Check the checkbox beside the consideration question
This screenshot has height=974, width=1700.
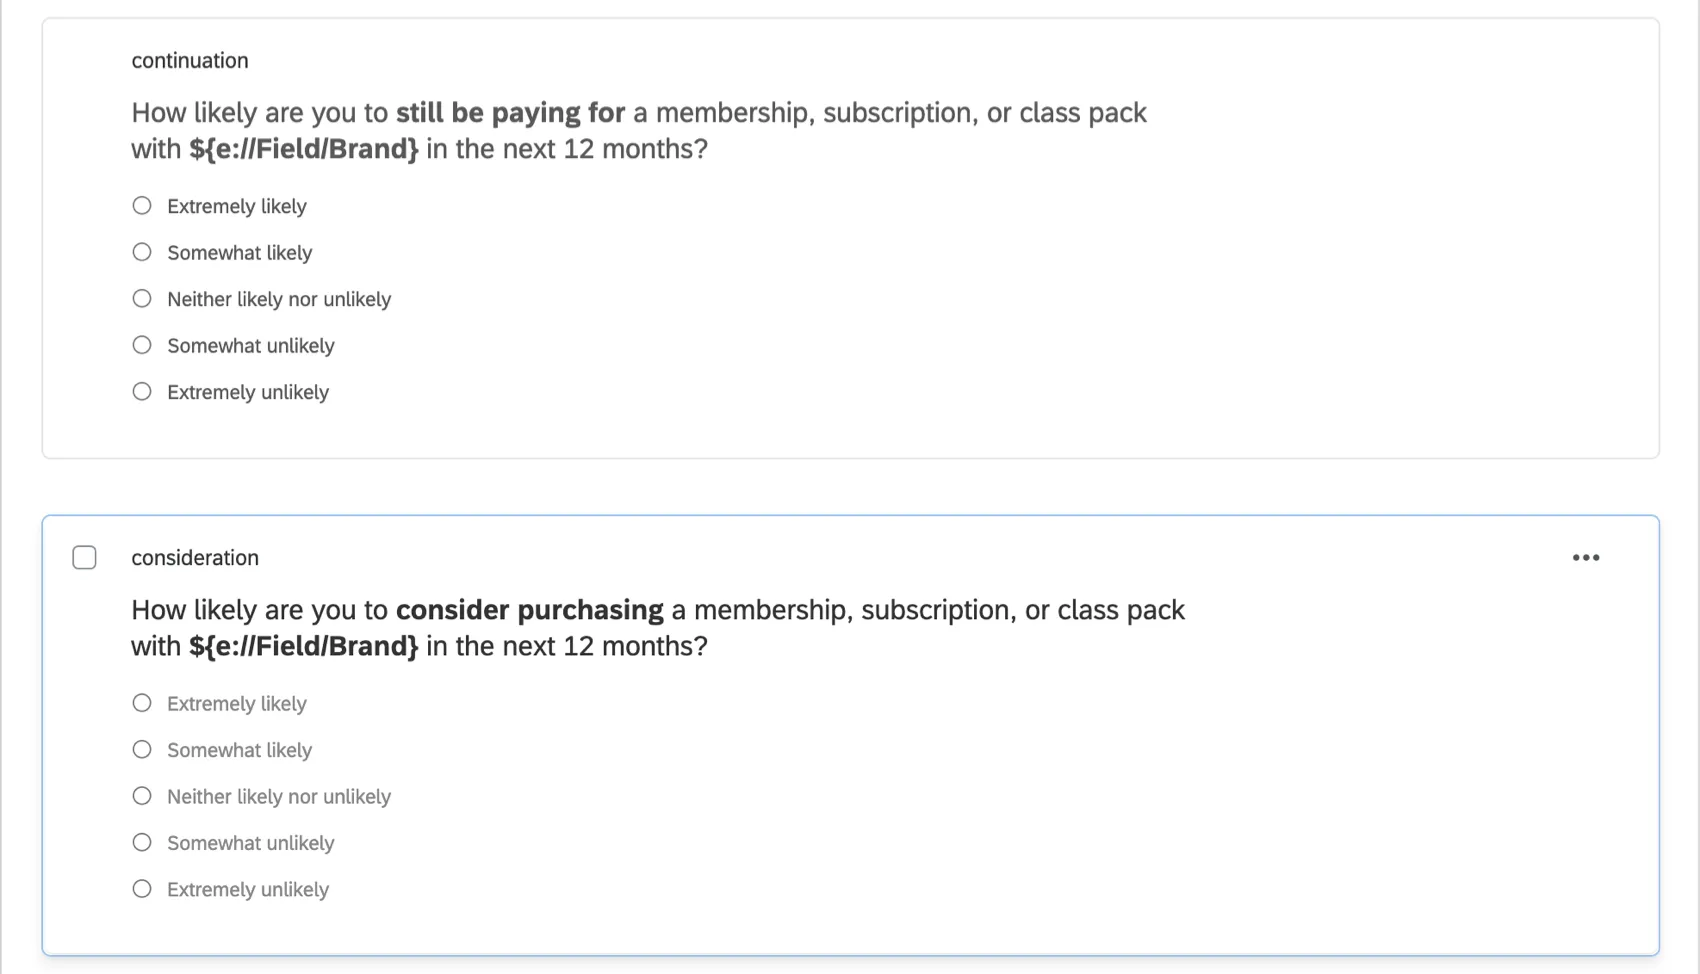point(85,557)
